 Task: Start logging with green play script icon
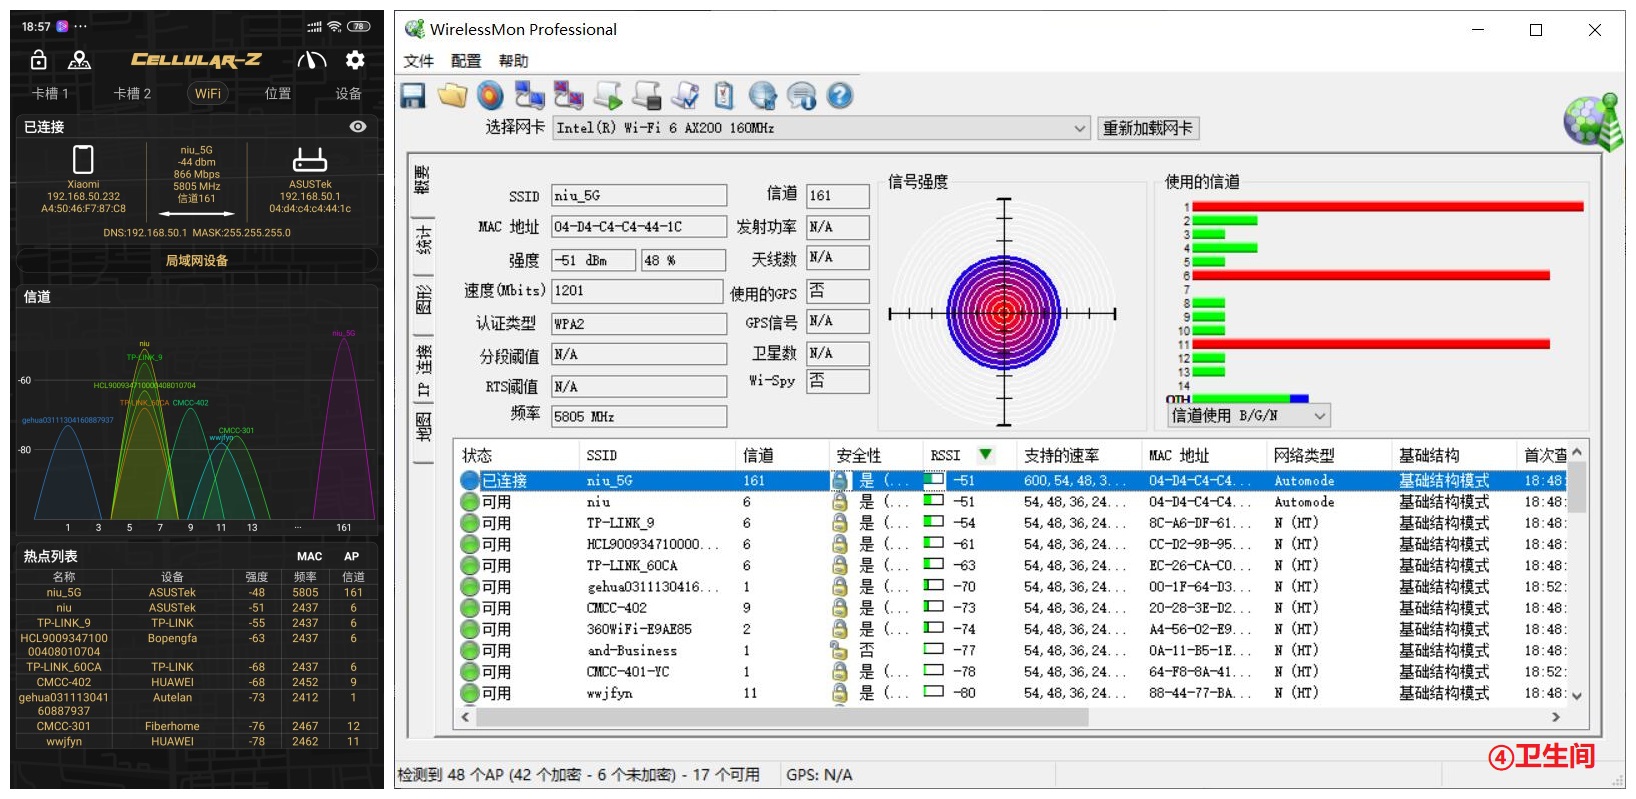click(x=607, y=96)
